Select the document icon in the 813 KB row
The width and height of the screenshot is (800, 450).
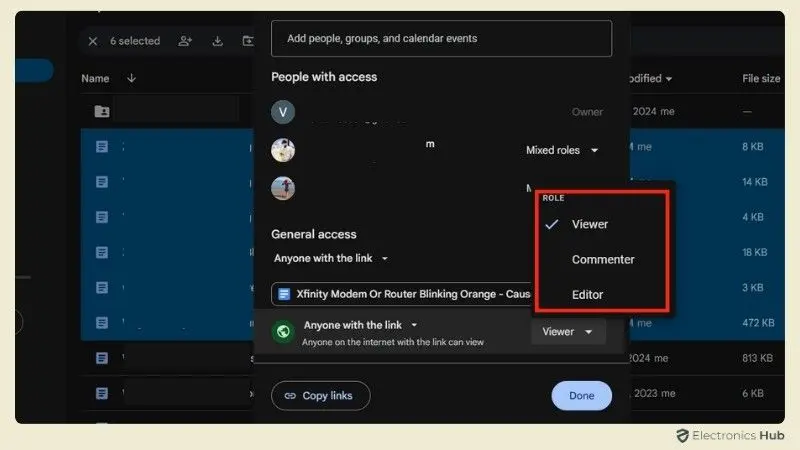coord(102,358)
